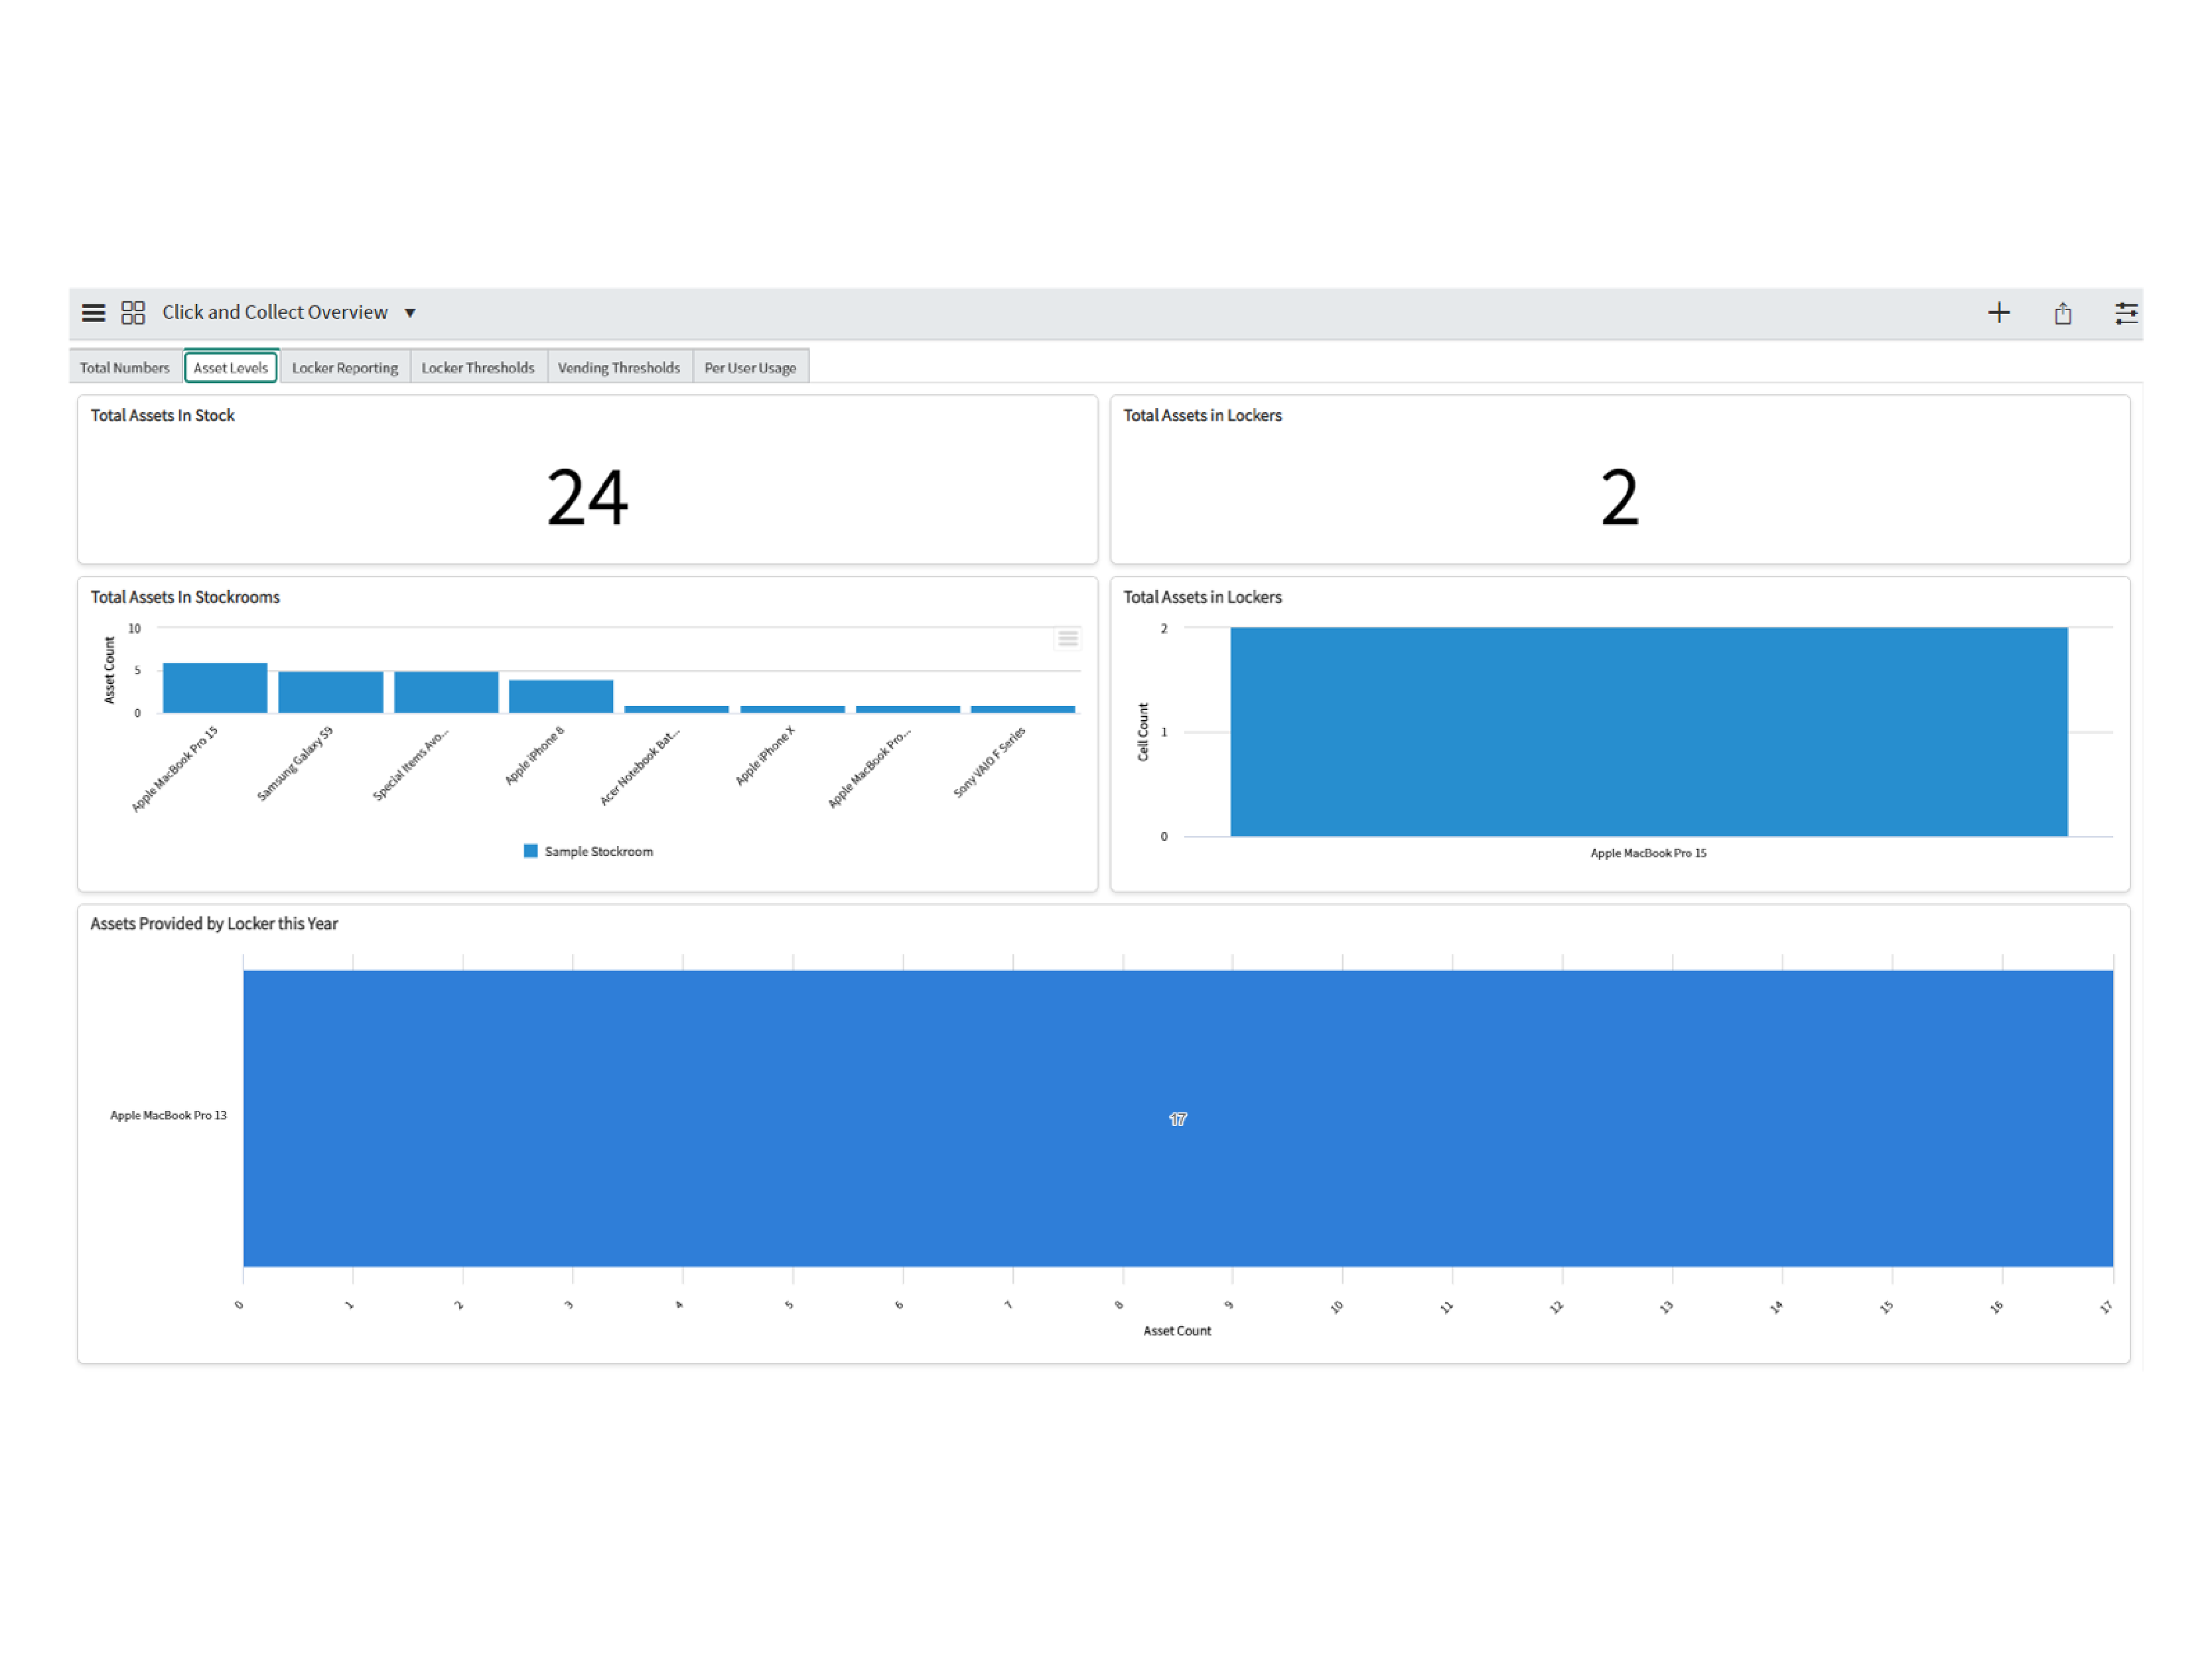Click the share dashboard icon
Screen dimensions: 2212x1659
click(x=2062, y=313)
